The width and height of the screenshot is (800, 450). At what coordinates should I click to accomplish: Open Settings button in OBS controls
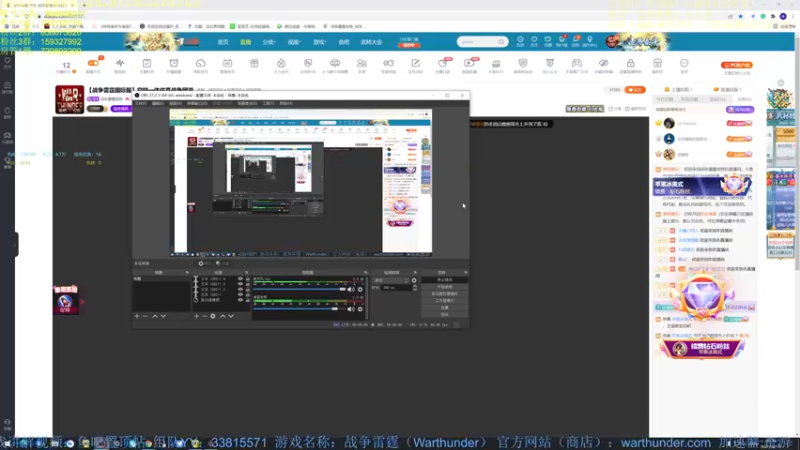click(x=444, y=308)
